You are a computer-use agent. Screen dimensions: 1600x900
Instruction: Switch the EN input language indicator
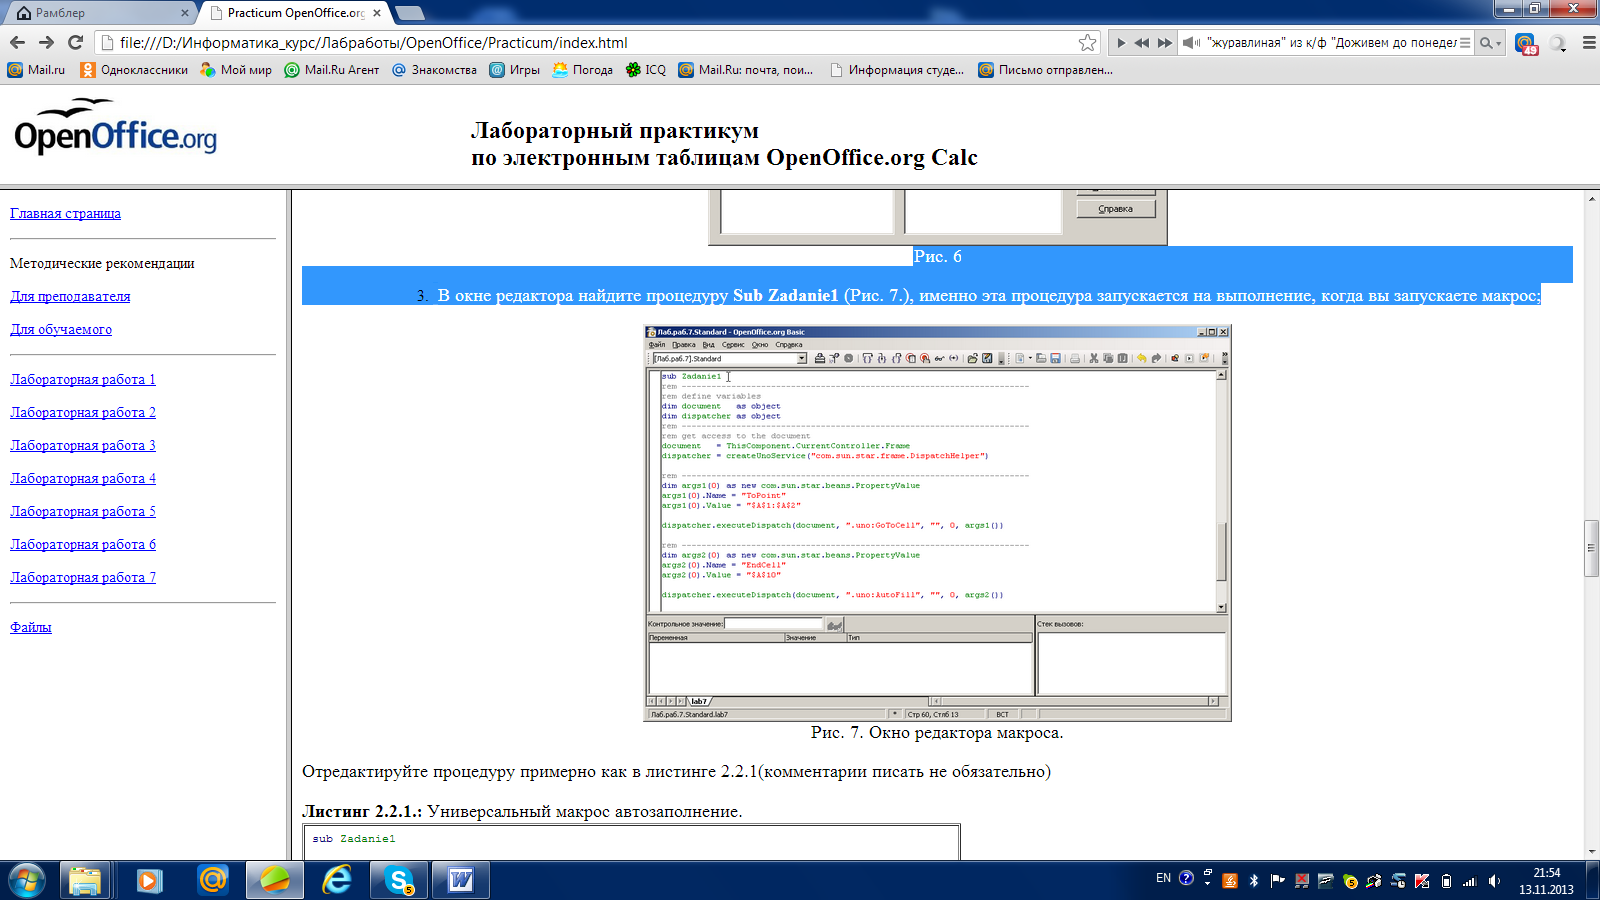pos(1163,878)
